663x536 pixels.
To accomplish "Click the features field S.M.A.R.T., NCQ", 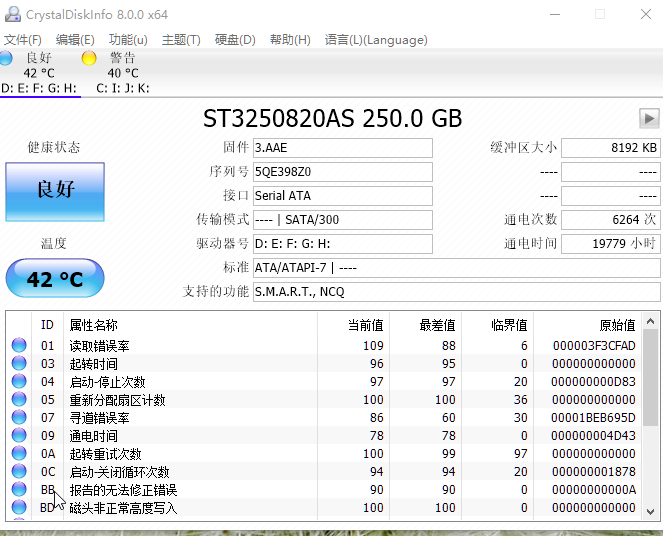I will (x=457, y=292).
